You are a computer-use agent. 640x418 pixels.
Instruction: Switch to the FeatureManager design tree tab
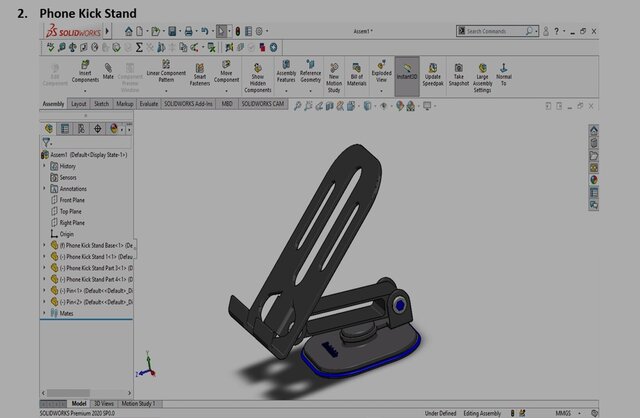[x=49, y=129]
